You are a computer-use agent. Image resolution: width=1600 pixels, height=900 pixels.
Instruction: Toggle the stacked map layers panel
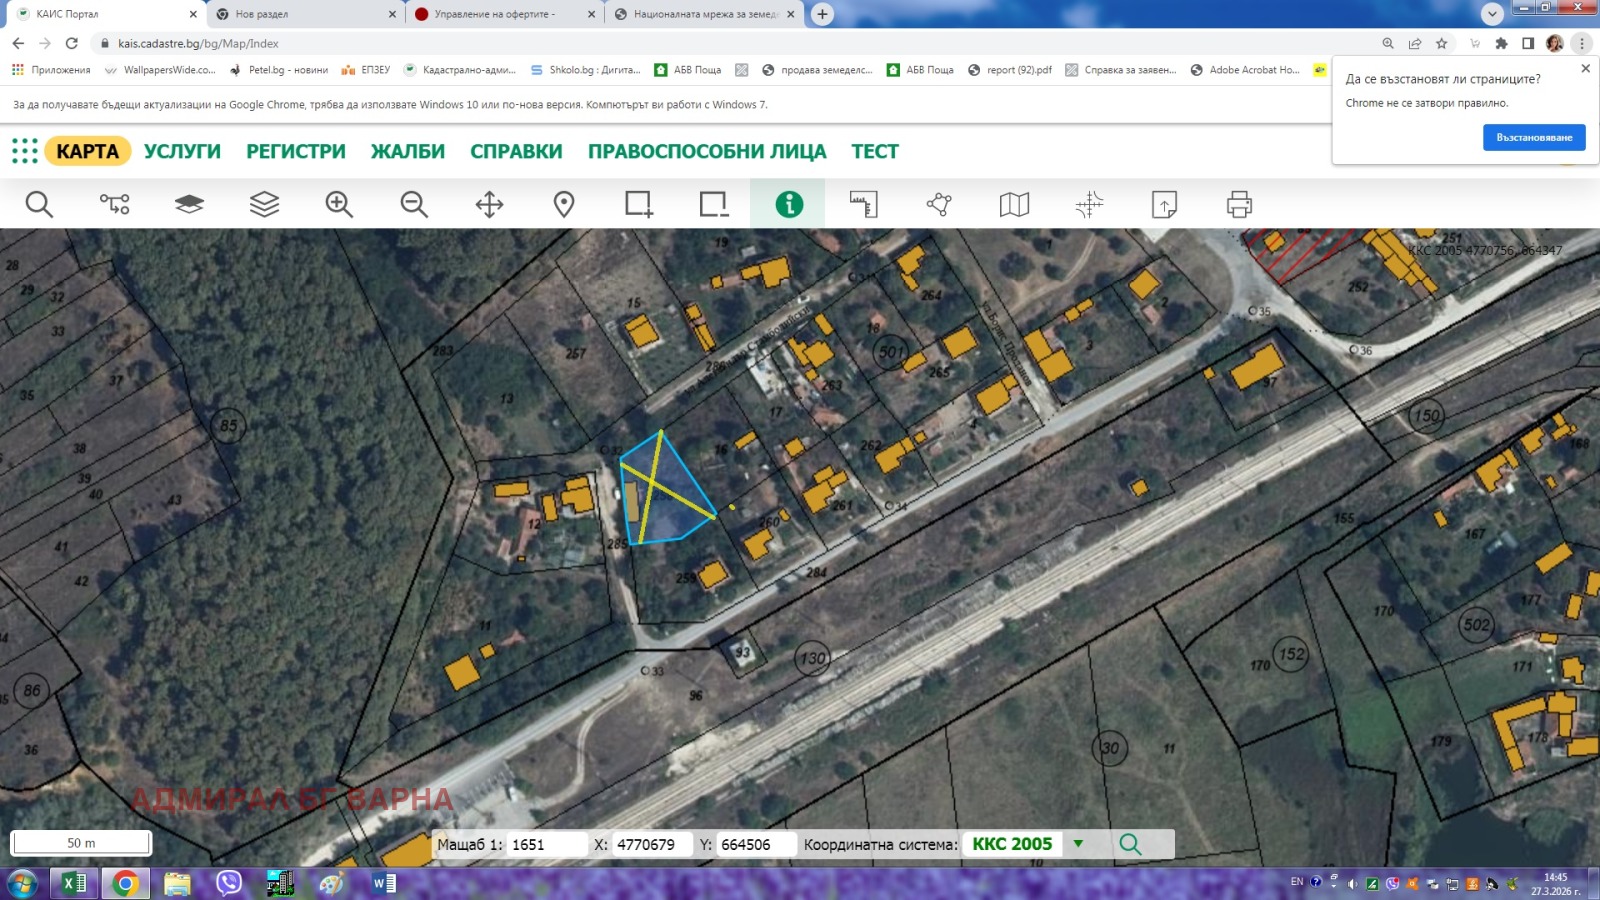tap(263, 203)
